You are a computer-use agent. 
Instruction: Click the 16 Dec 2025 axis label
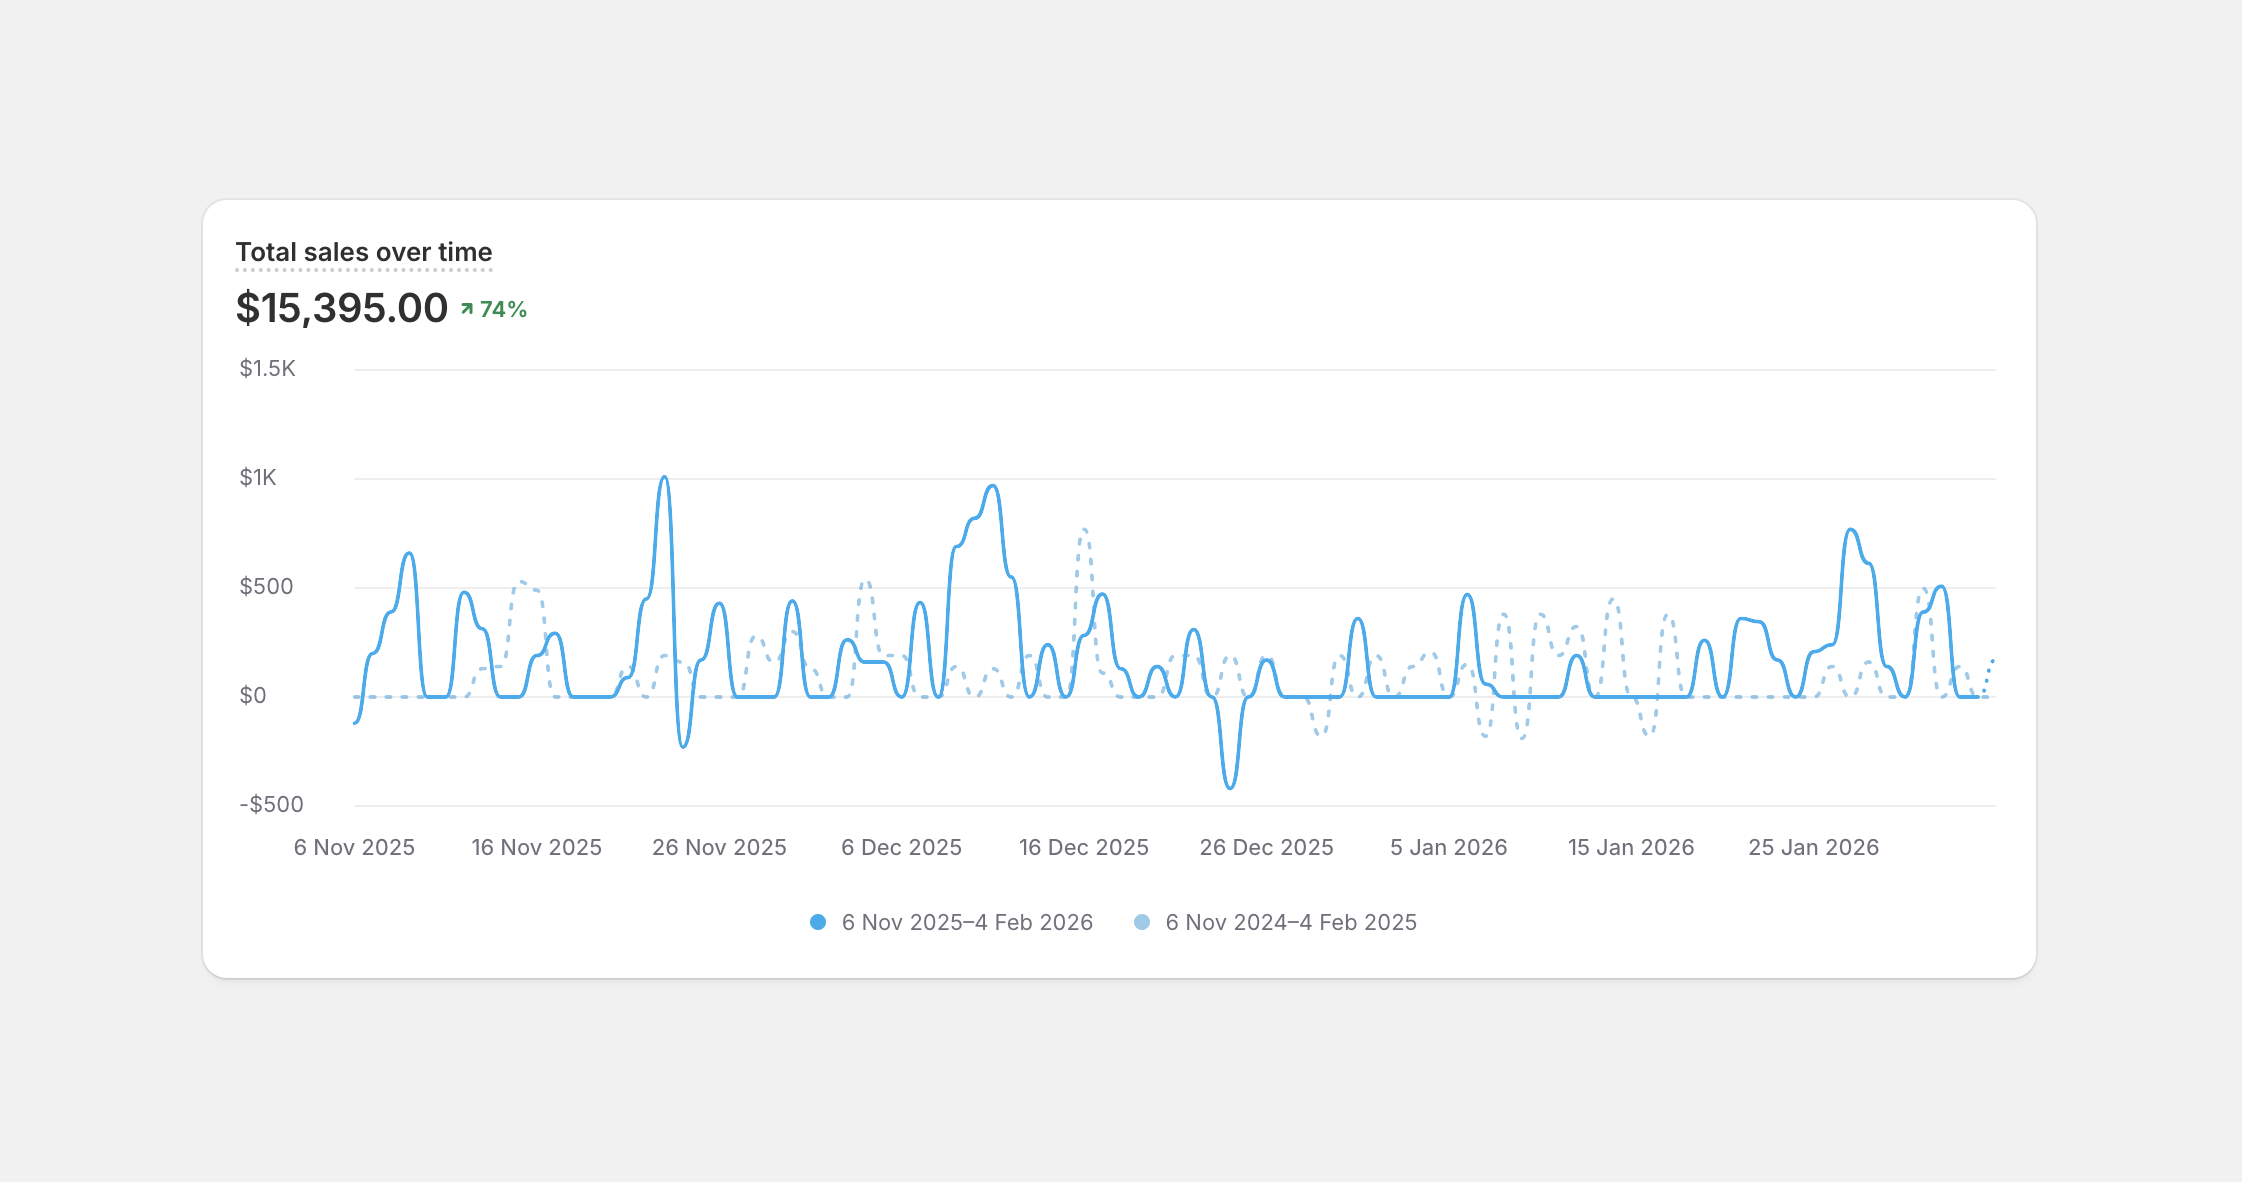point(1083,847)
